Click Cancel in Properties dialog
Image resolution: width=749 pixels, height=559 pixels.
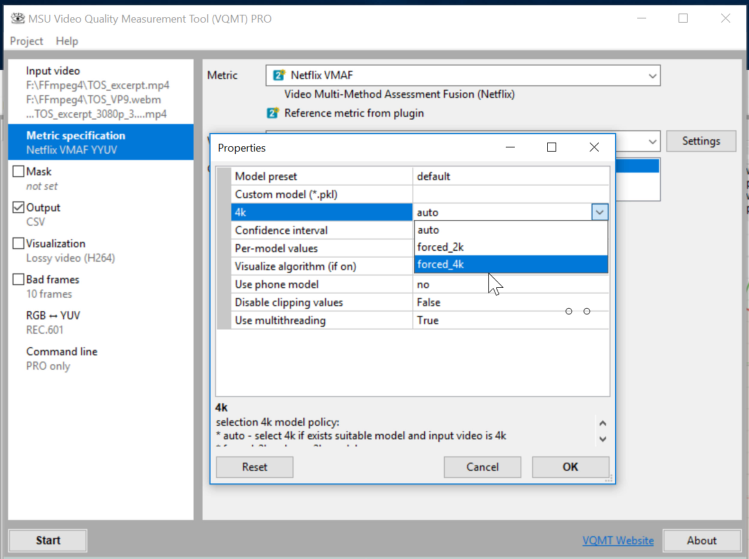click(x=482, y=467)
